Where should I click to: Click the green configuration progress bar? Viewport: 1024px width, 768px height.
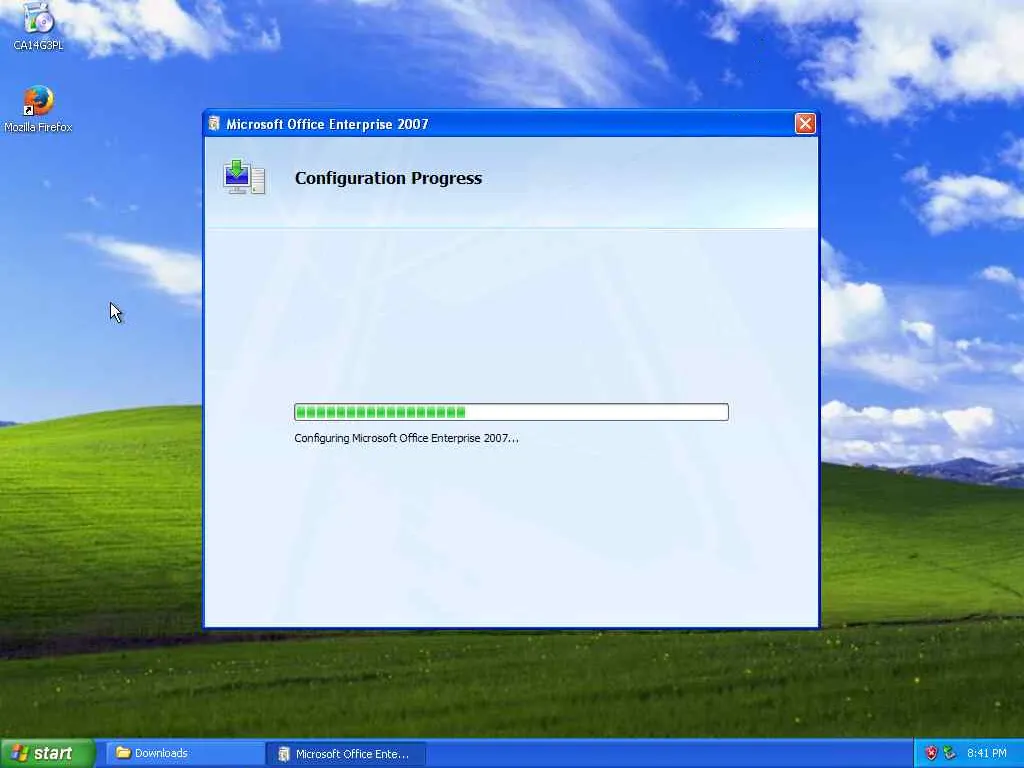tap(511, 411)
